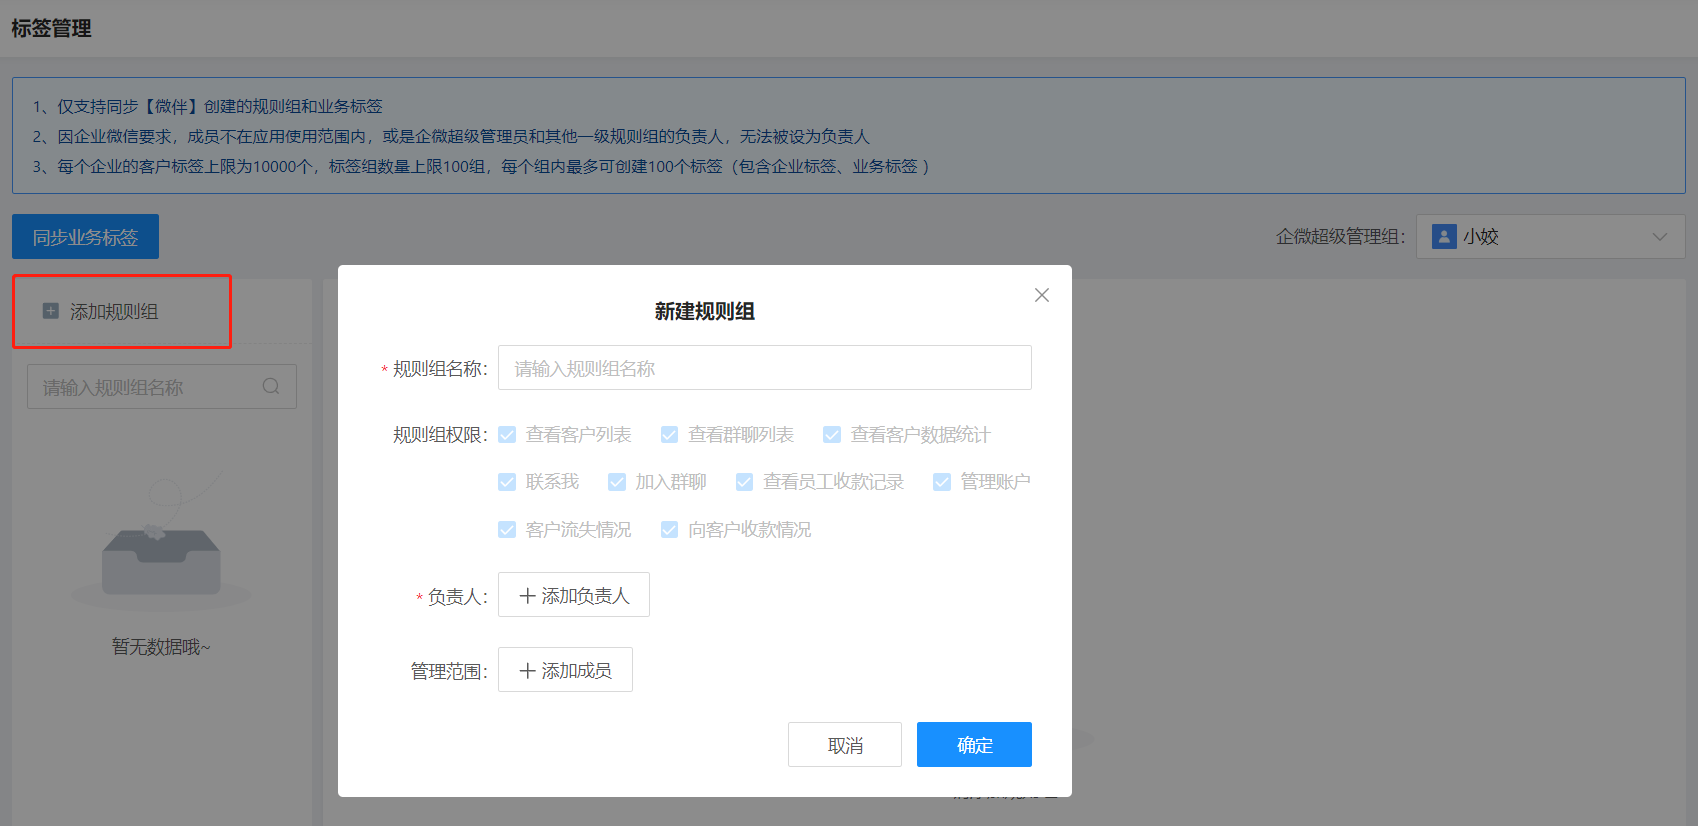Click the 确定 button

point(974,745)
